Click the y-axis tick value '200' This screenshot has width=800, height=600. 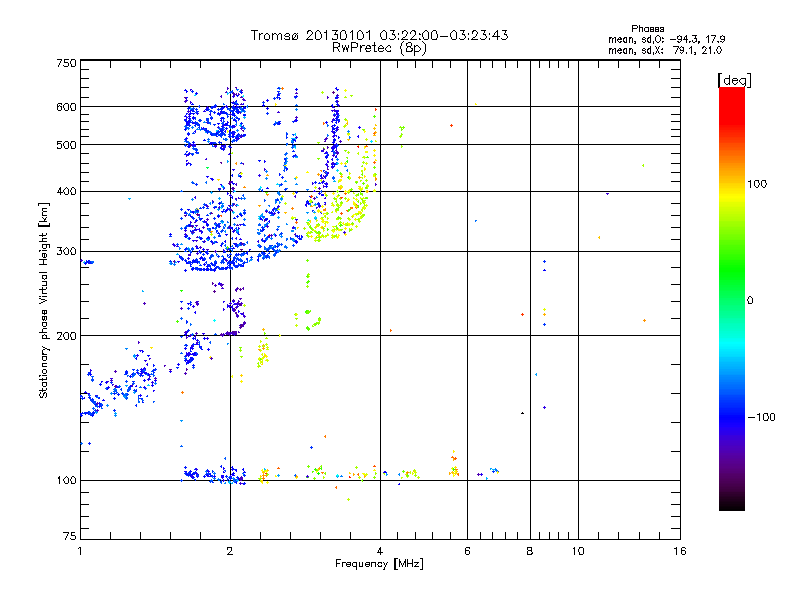(66, 336)
